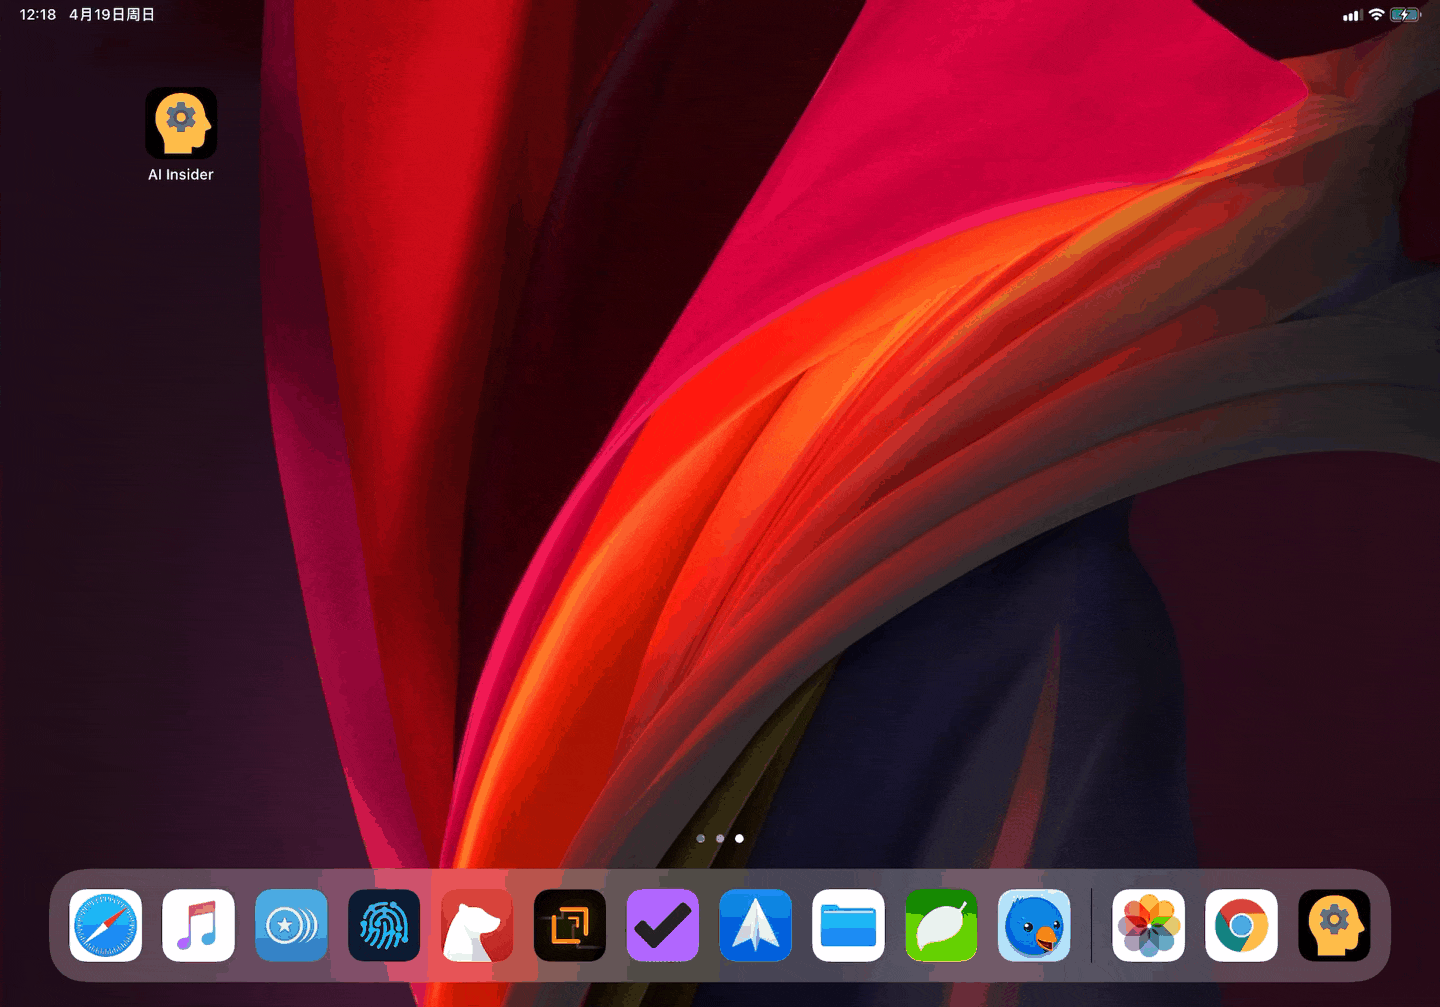Tap the battery charging indicator
This screenshot has height=1007, width=1440.
pos(1405,14)
